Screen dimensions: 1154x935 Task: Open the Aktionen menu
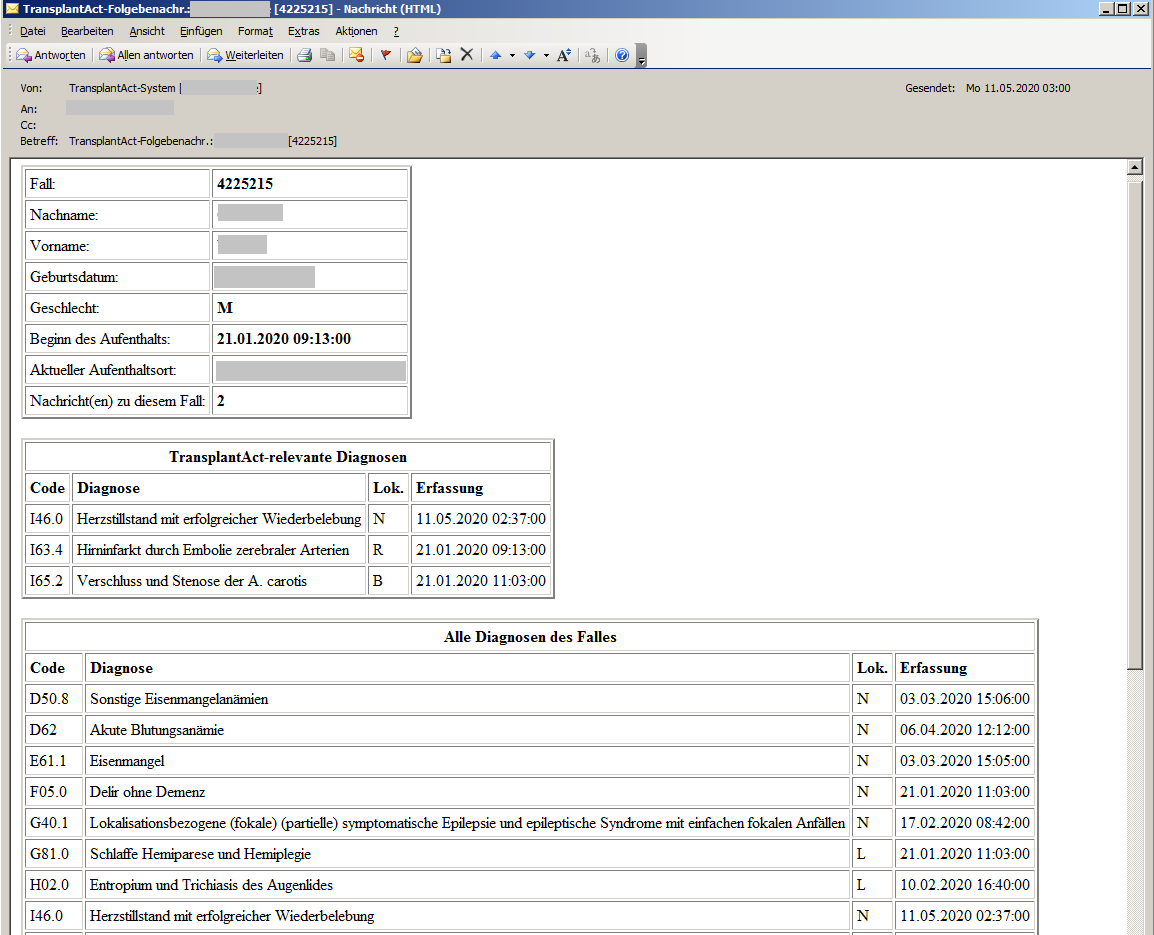[x=356, y=31]
